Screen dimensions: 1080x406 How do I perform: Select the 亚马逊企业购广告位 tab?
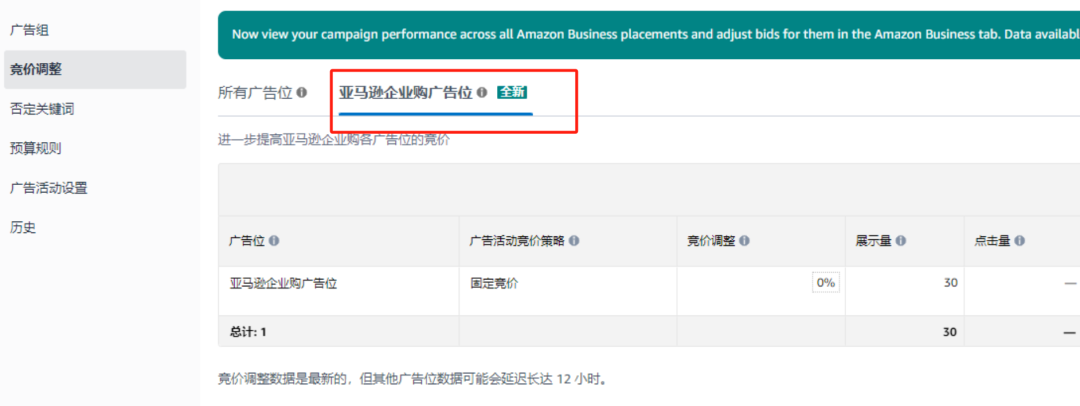click(x=405, y=93)
